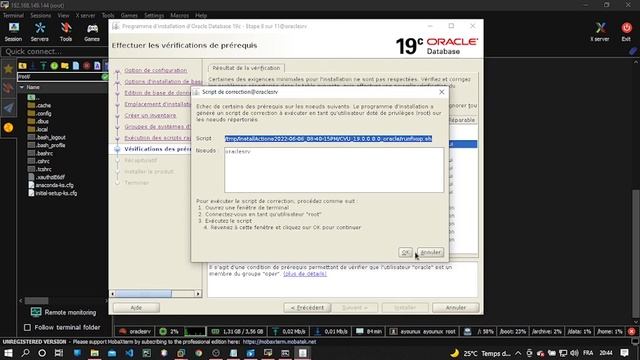The width and height of the screenshot is (640, 360).
Task: Open the Macros menu
Action: point(180,15)
